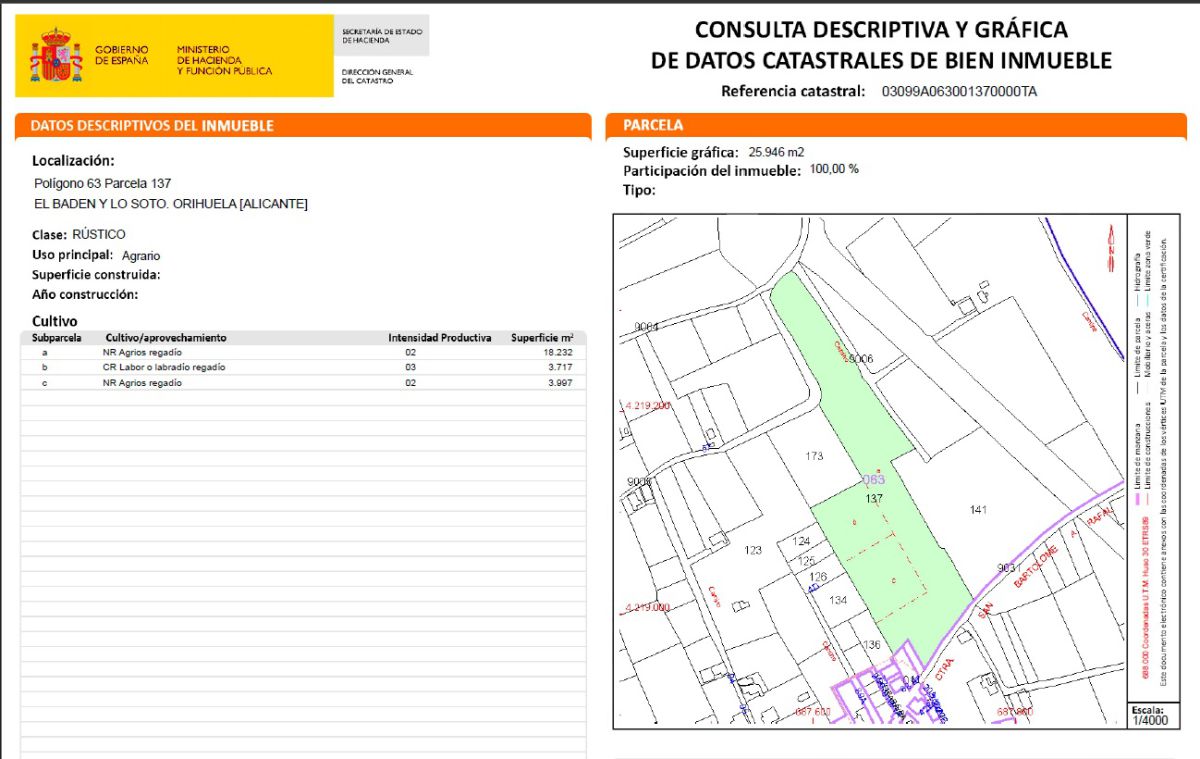1200x759 pixels.
Task: Select 'MINISTERIO DE HACIENDA Y FUNCIÓN PÚBLICA' text
Action: tap(224, 60)
